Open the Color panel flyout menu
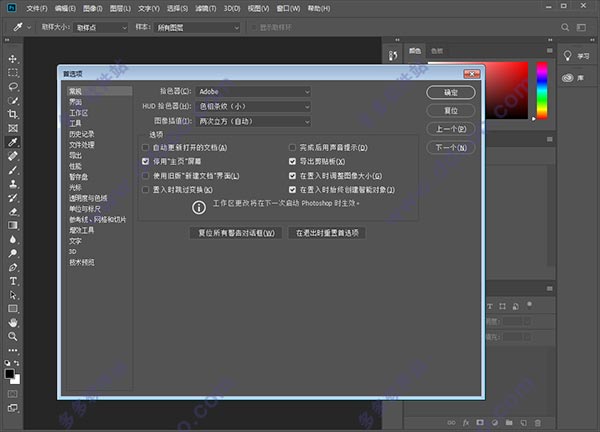 click(550, 51)
